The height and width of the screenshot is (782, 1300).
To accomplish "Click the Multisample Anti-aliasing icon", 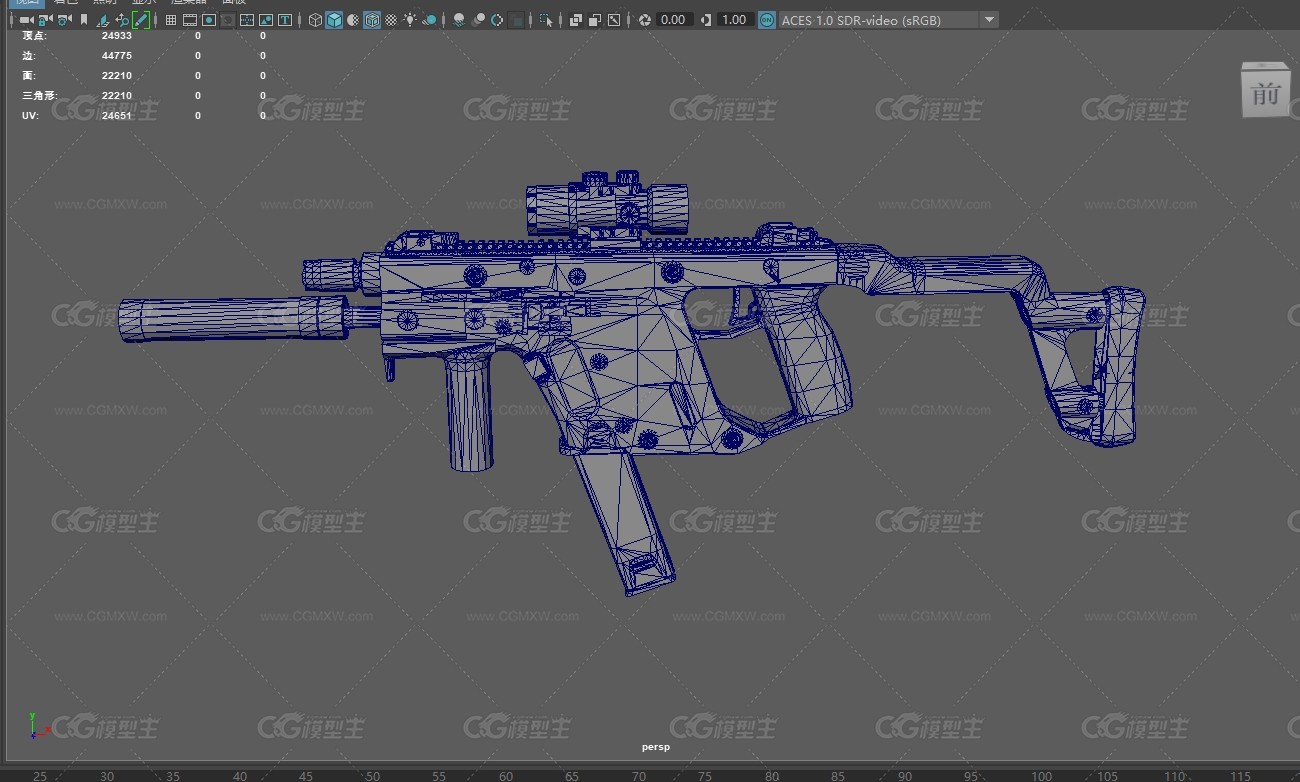I will click(497, 20).
